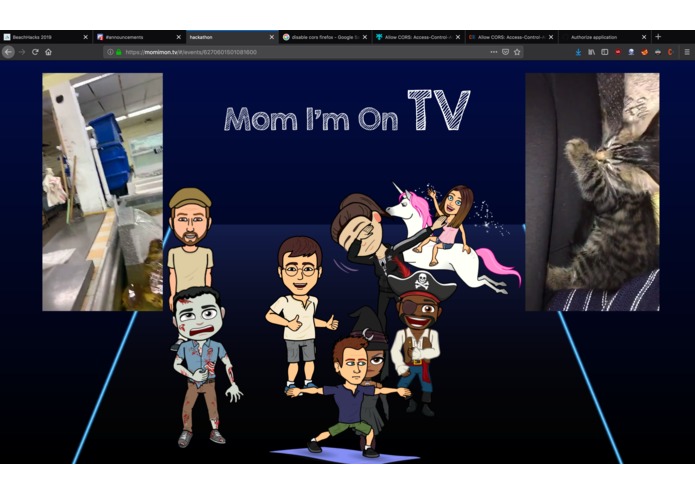This screenshot has height=494, width=695.
Task: Close the Authorize application tab
Action: click(644, 37)
